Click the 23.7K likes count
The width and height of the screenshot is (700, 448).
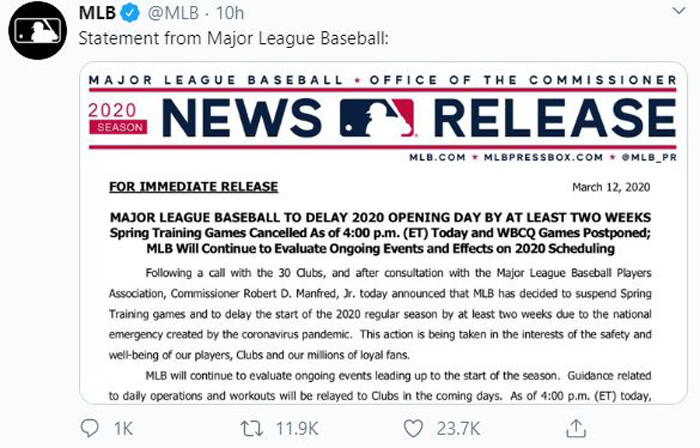pyautogui.click(x=458, y=429)
